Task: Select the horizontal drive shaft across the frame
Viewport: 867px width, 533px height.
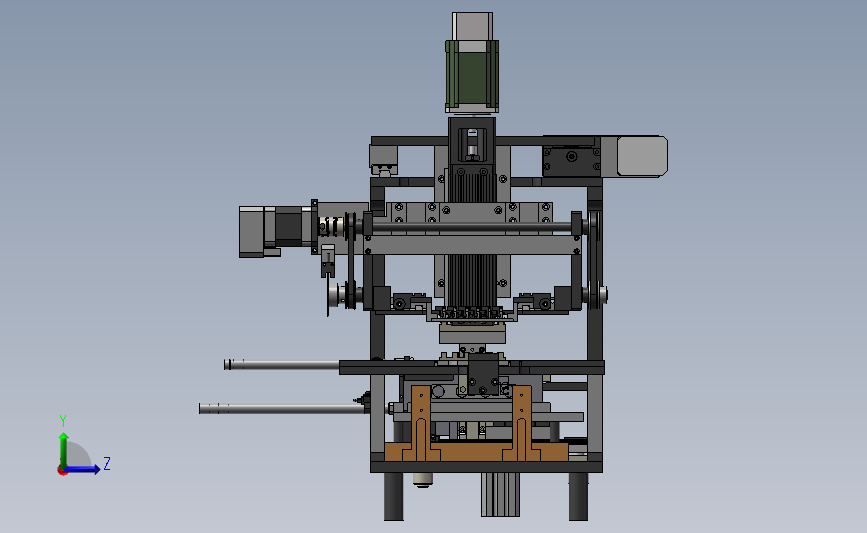Action: (x=473, y=227)
